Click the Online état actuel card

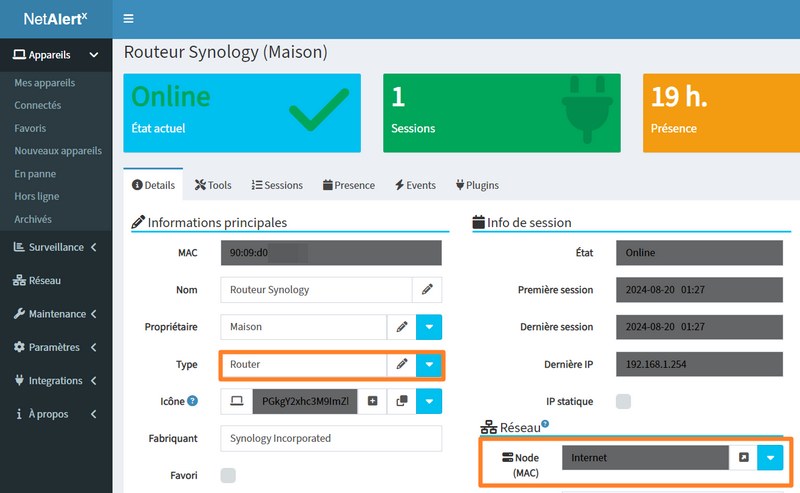tap(242, 113)
